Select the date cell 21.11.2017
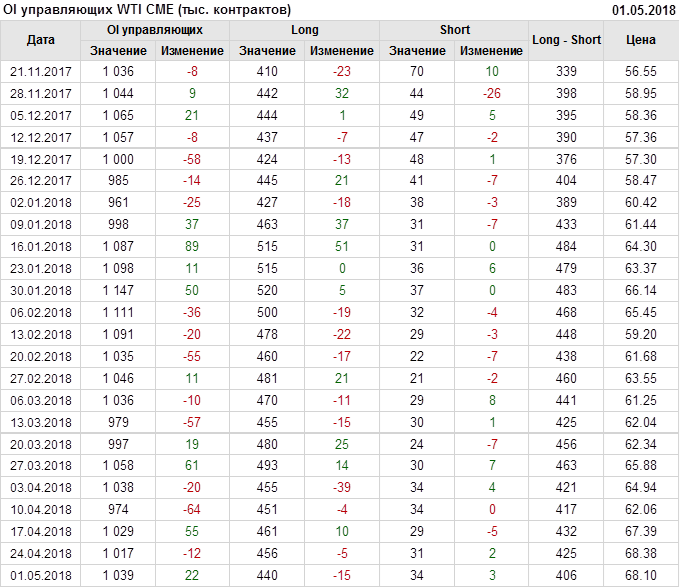The image size is (680, 588). (41, 72)
